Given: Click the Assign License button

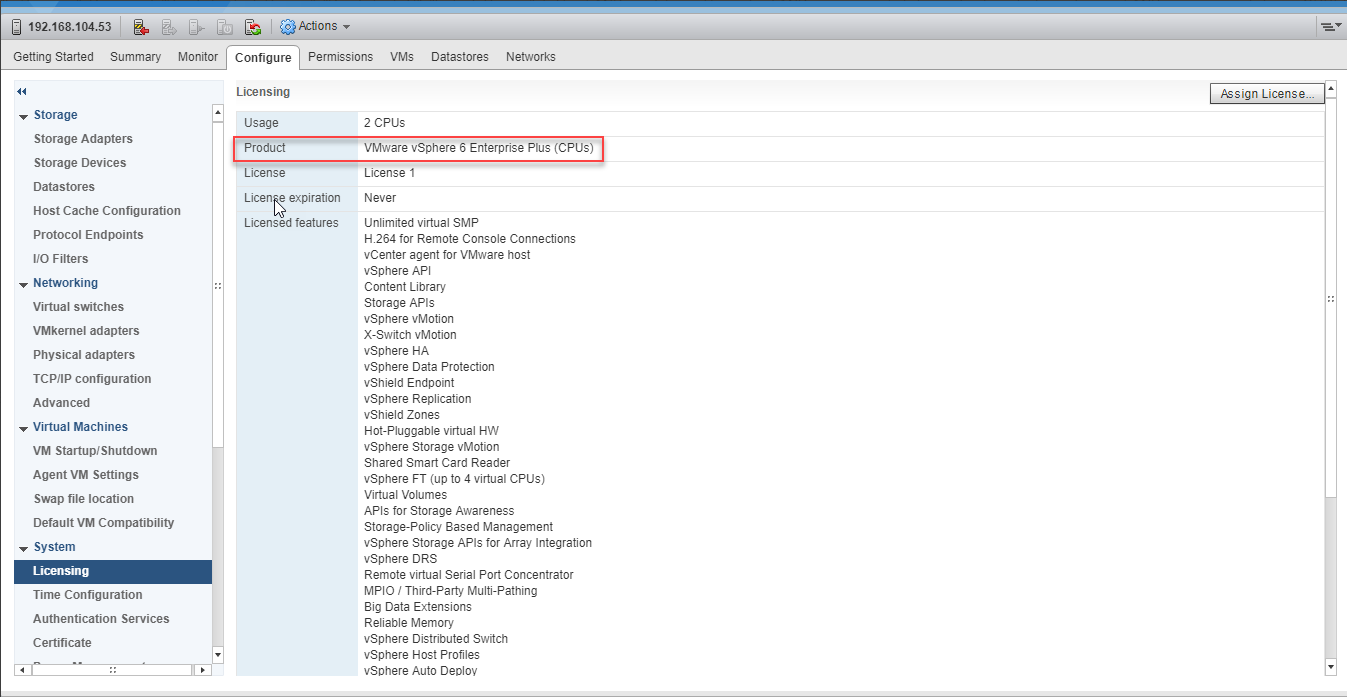Looking at the screenshot, I should tap(1268, 93).
